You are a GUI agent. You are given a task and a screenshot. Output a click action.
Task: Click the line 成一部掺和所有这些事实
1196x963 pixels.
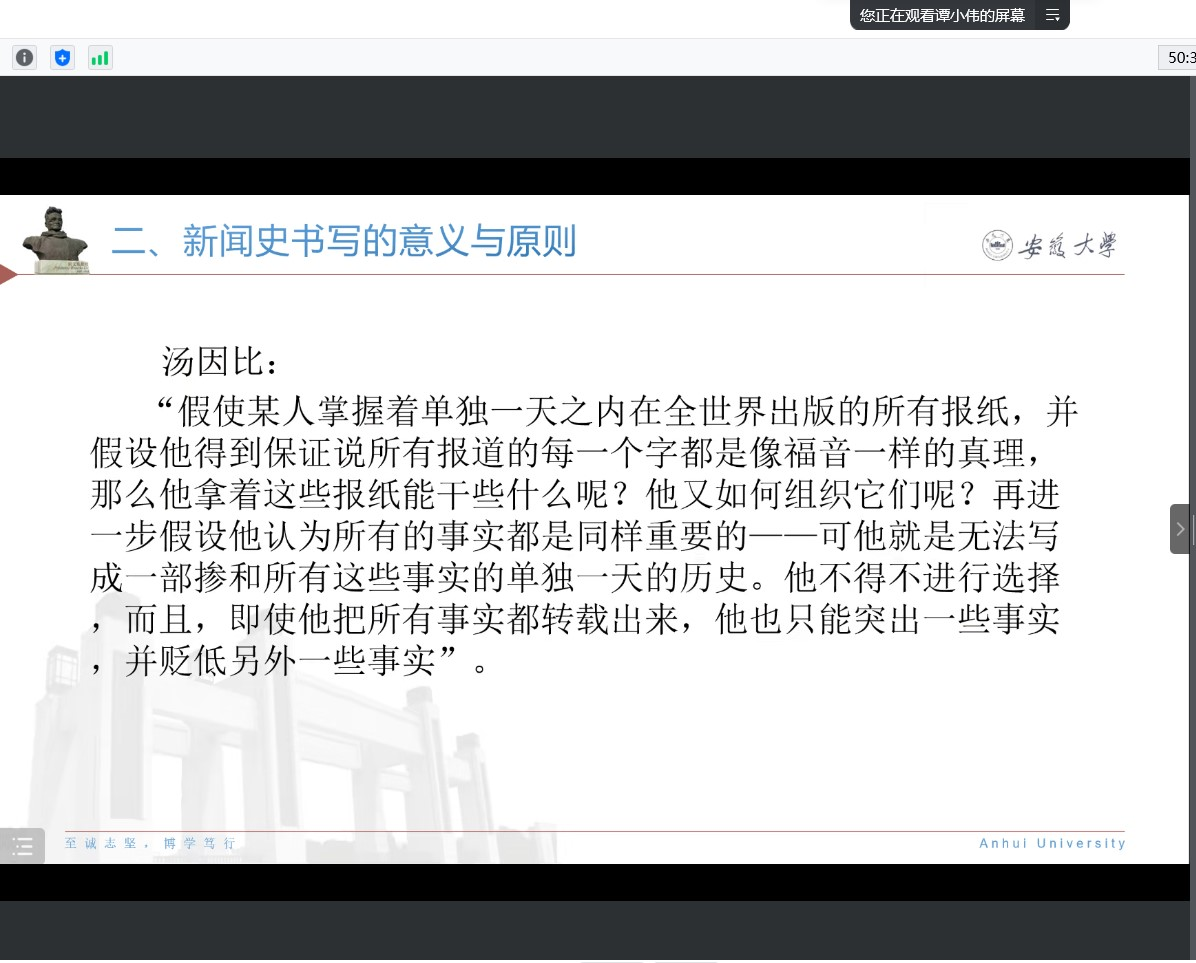click(575, 578)
